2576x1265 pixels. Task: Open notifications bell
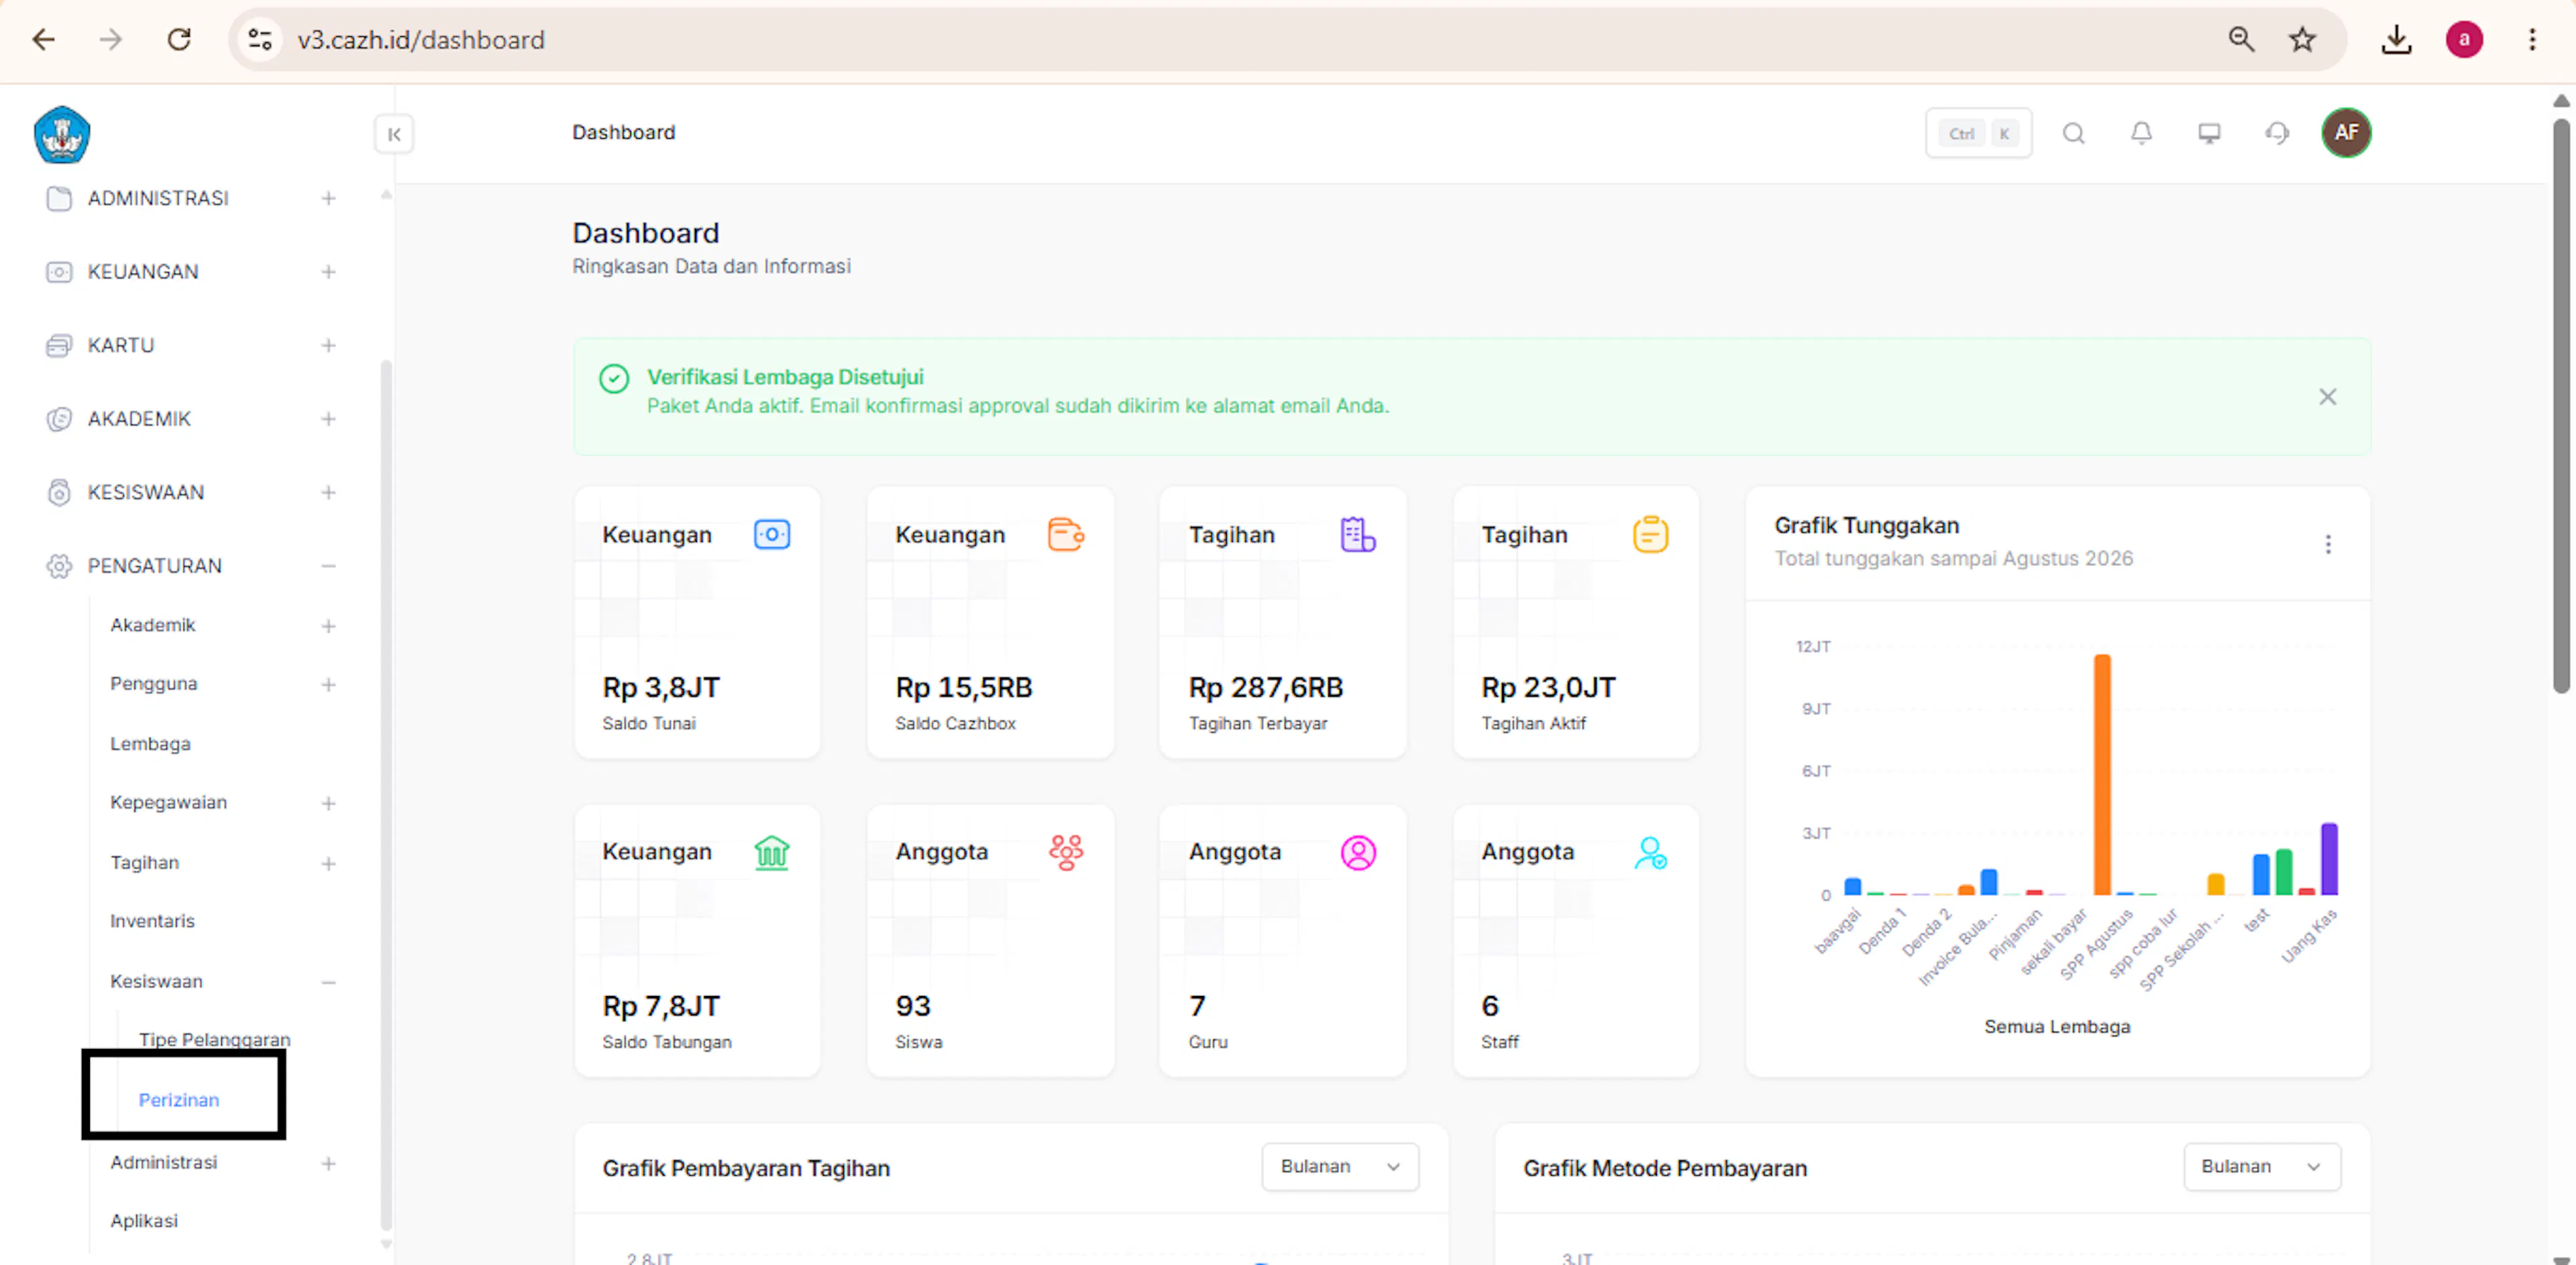pos(2141,133)
